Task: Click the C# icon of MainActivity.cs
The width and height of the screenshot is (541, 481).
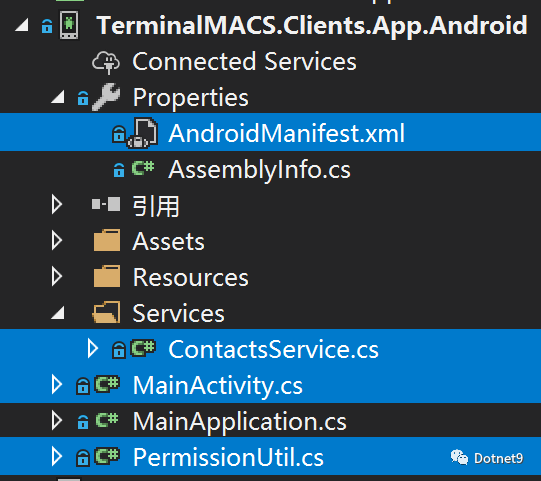Action: tap(107, 384)
